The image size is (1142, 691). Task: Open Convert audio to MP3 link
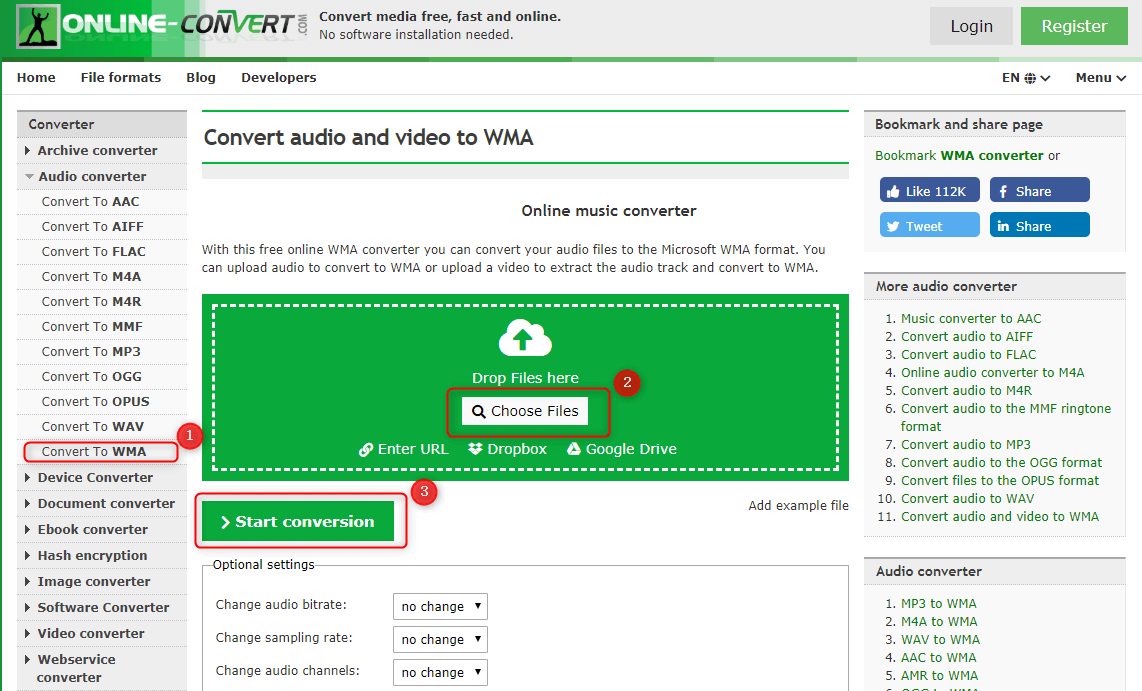coord(966,445)
